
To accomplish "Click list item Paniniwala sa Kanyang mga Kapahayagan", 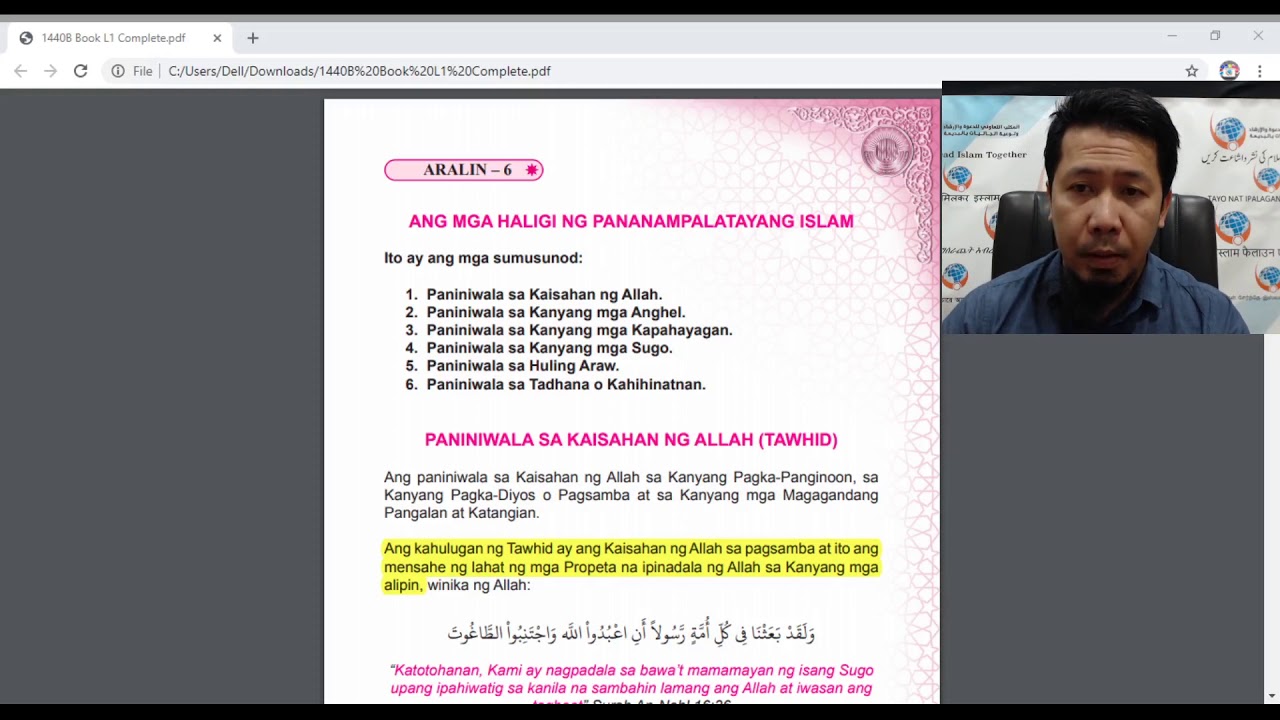I will click(x=579, y=330).
